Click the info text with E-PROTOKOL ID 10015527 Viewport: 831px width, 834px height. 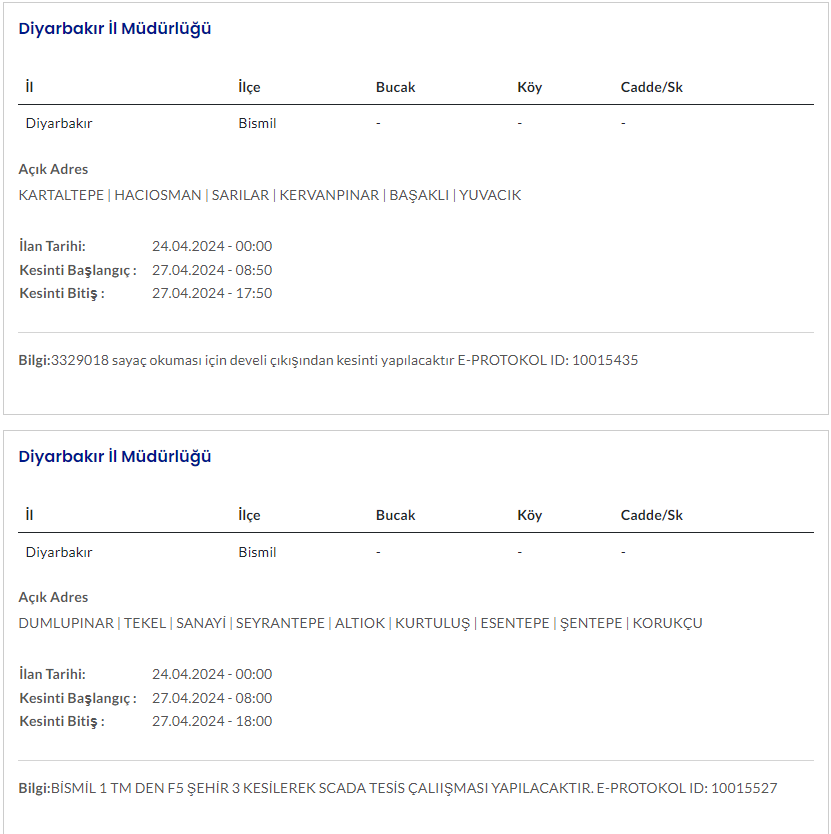click(398, 788)
